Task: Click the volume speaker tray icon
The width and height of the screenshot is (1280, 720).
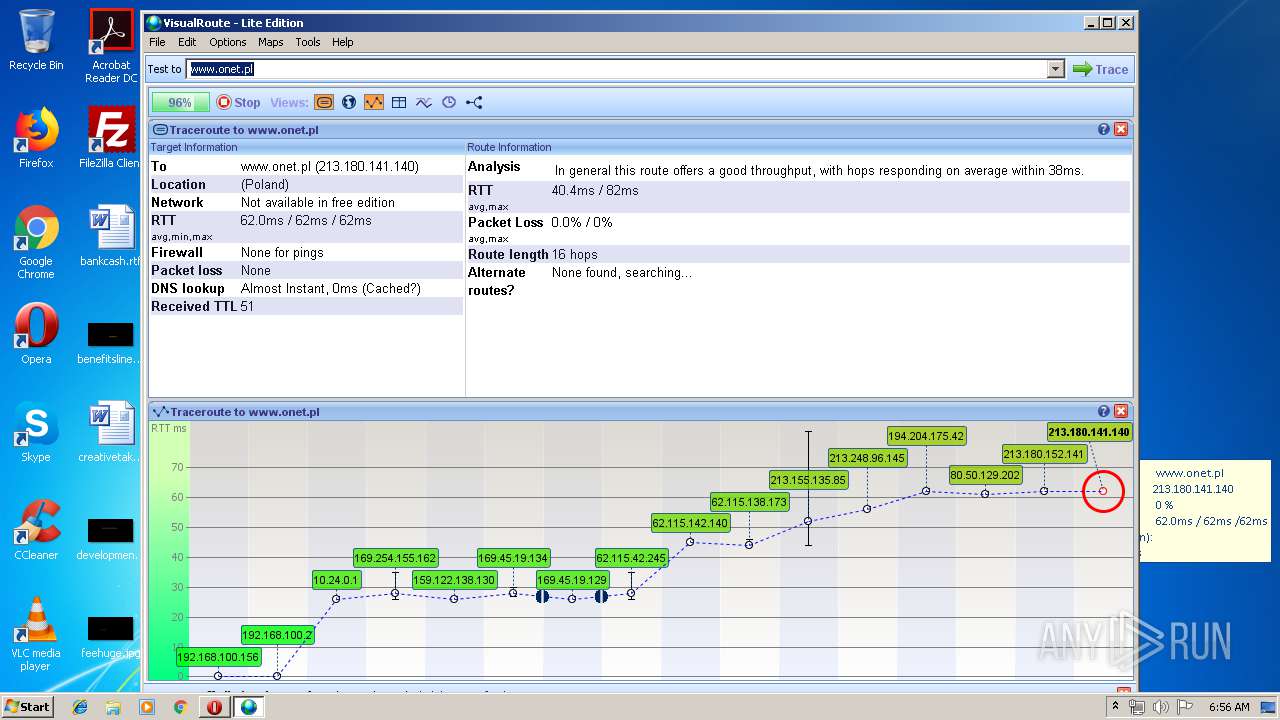Action: (x=1161, y=707)
